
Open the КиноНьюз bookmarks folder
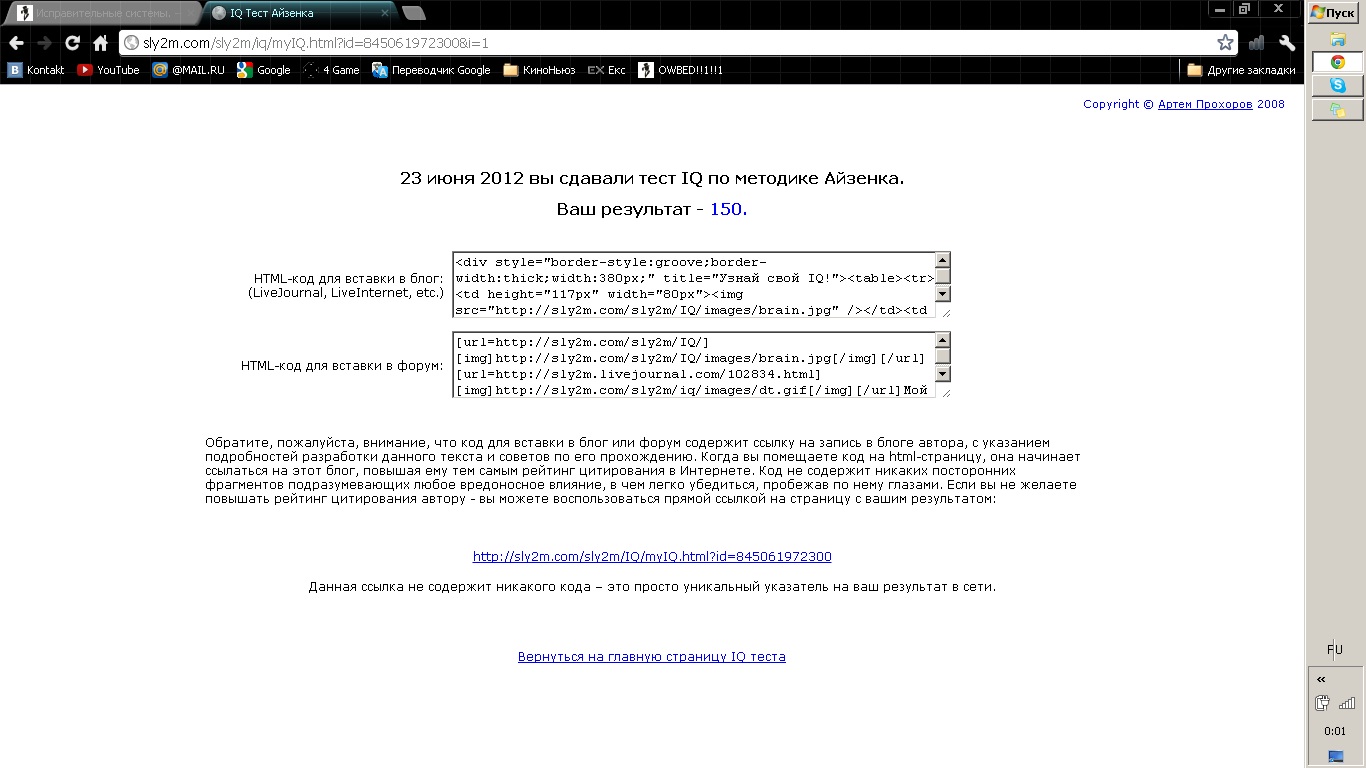coord(539,70)
